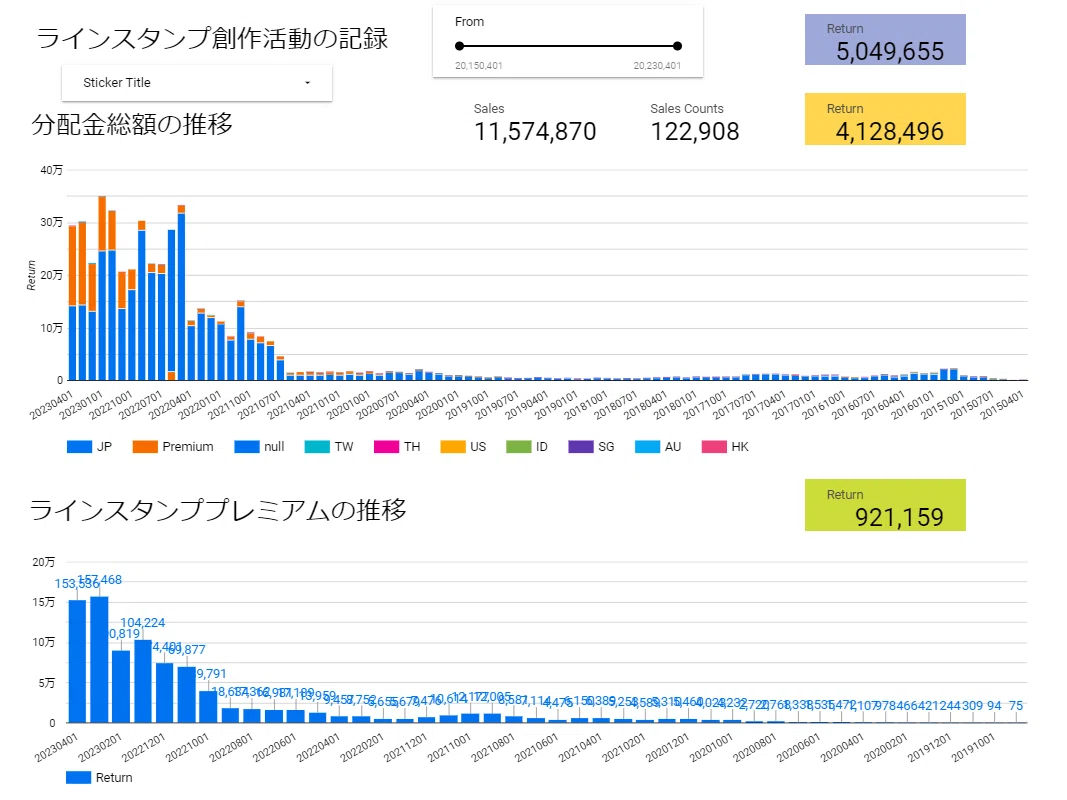Click the 20220401 x-axis label in the top chart
The height and width of the screenshot is (800, 1067).
(170, 405)
